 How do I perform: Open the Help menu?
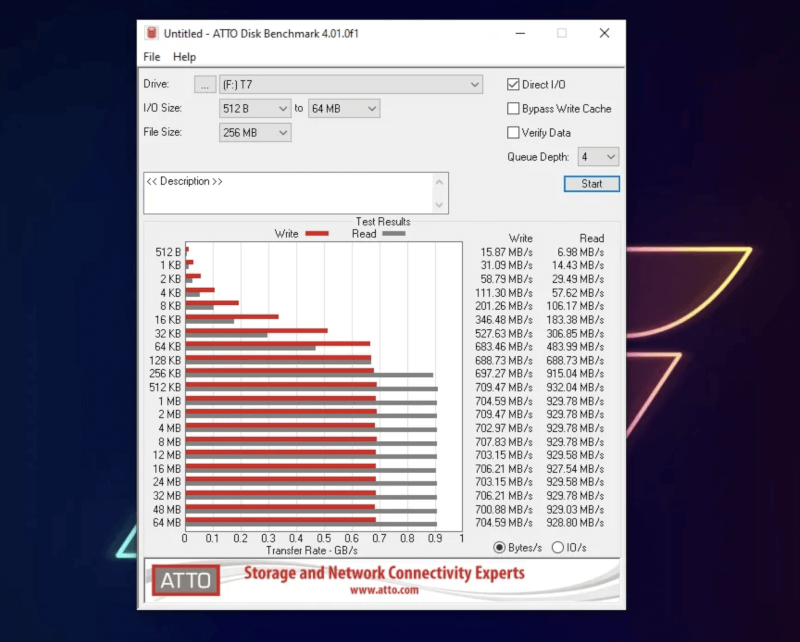pos(184,57)
